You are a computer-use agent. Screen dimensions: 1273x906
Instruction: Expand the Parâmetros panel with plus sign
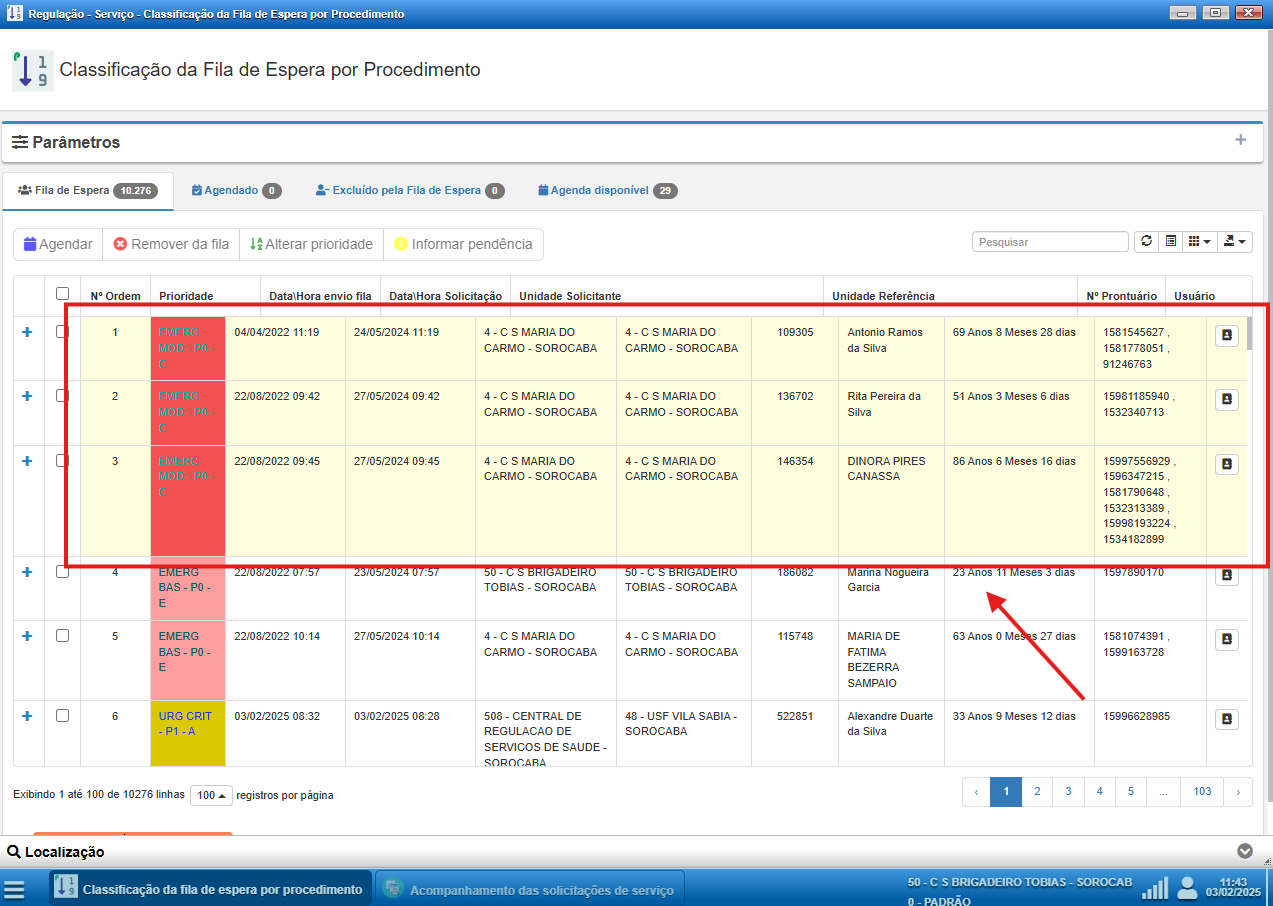click(1240, 140)
